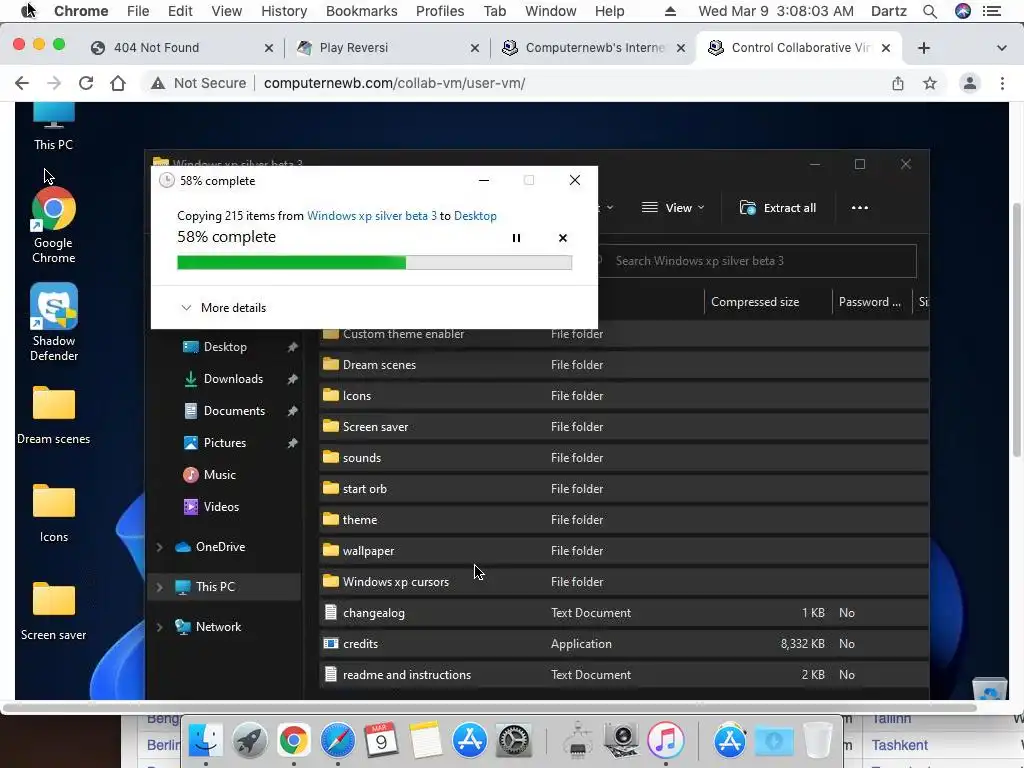Open the View dropdown in Explorer

click(x=673, y=208)
